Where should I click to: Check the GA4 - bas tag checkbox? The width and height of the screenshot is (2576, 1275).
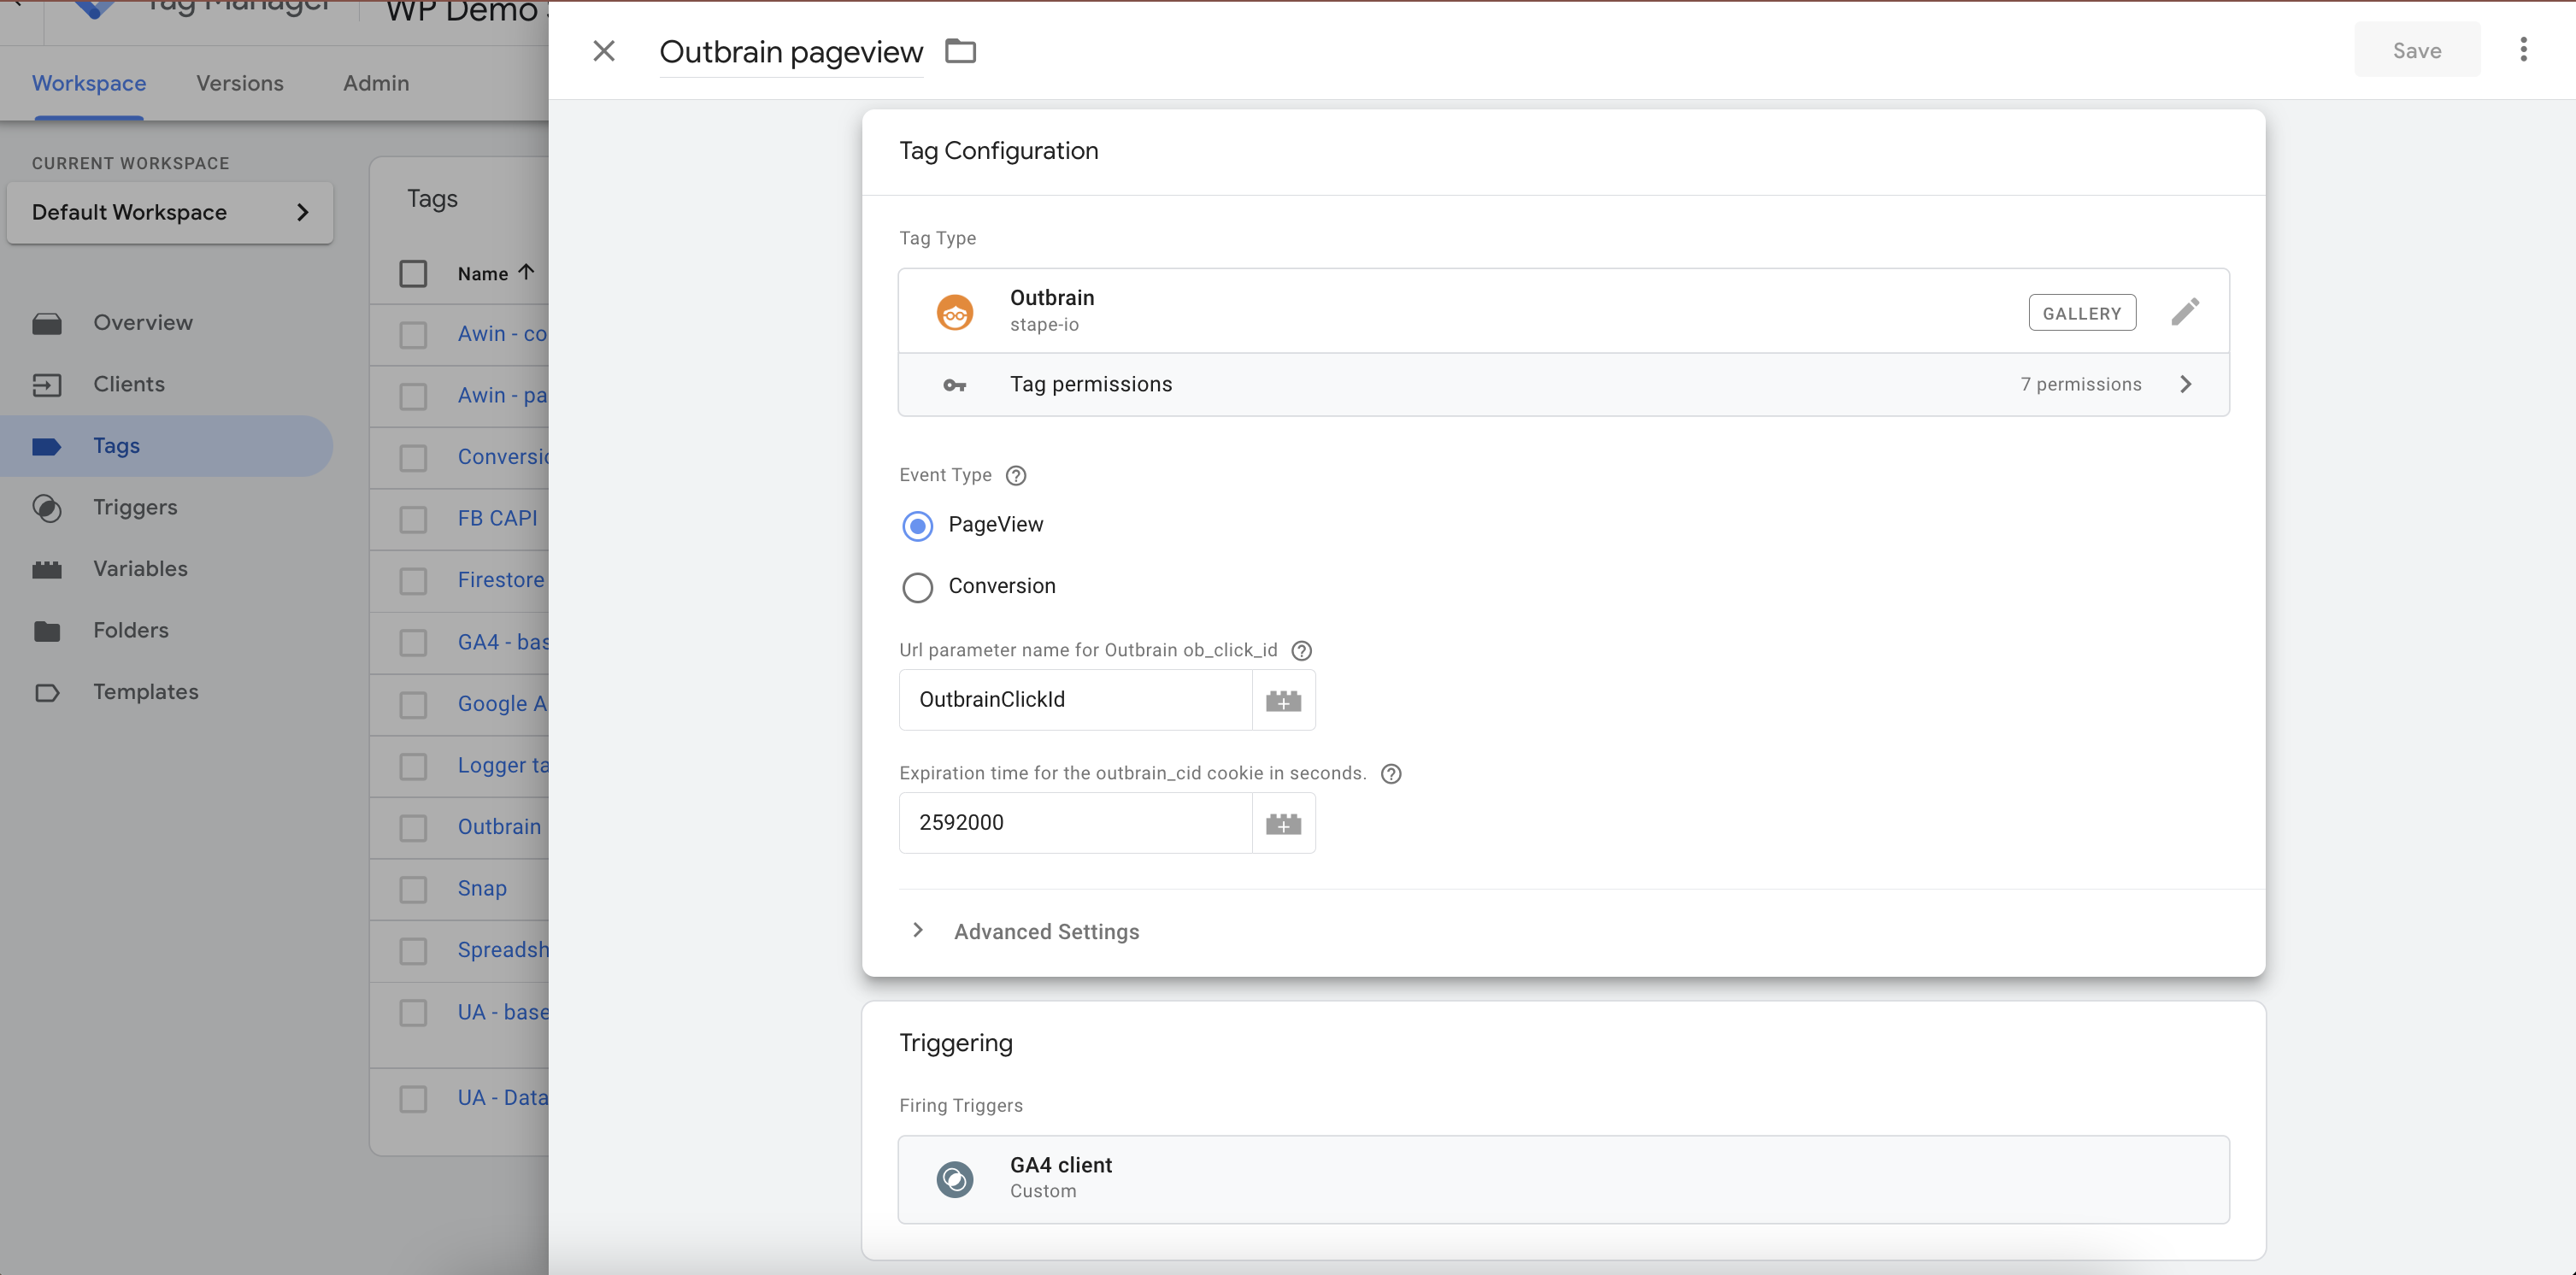(413, 642)
